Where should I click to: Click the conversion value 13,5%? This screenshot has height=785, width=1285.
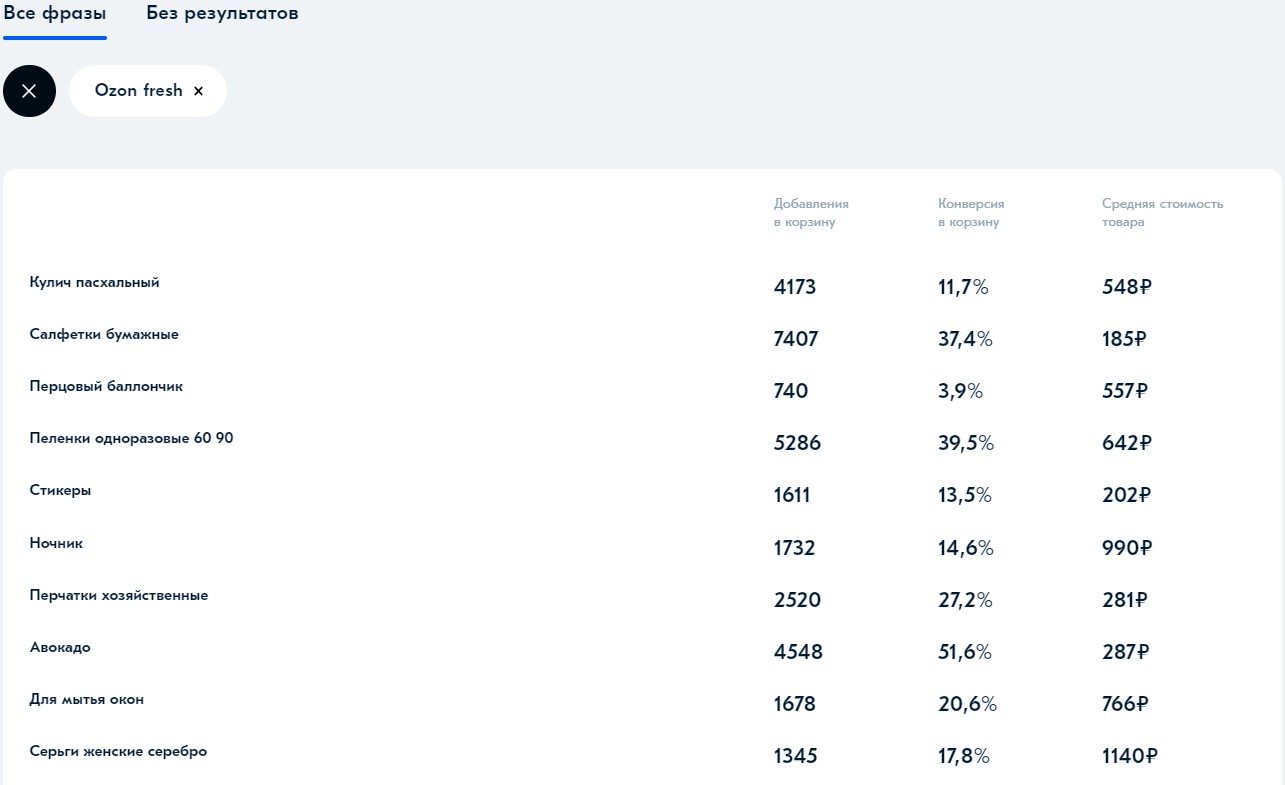coord(965,496)
